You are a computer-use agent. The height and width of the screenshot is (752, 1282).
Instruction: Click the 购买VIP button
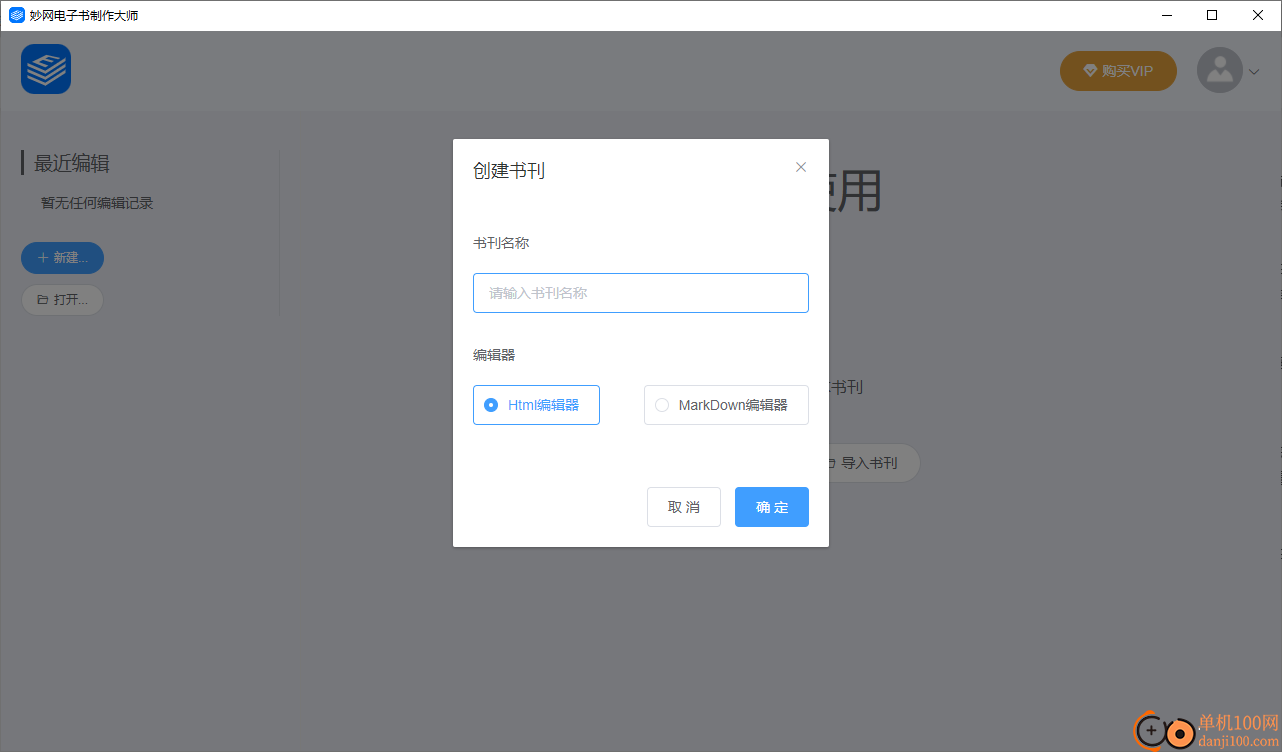coord(1118,71)
